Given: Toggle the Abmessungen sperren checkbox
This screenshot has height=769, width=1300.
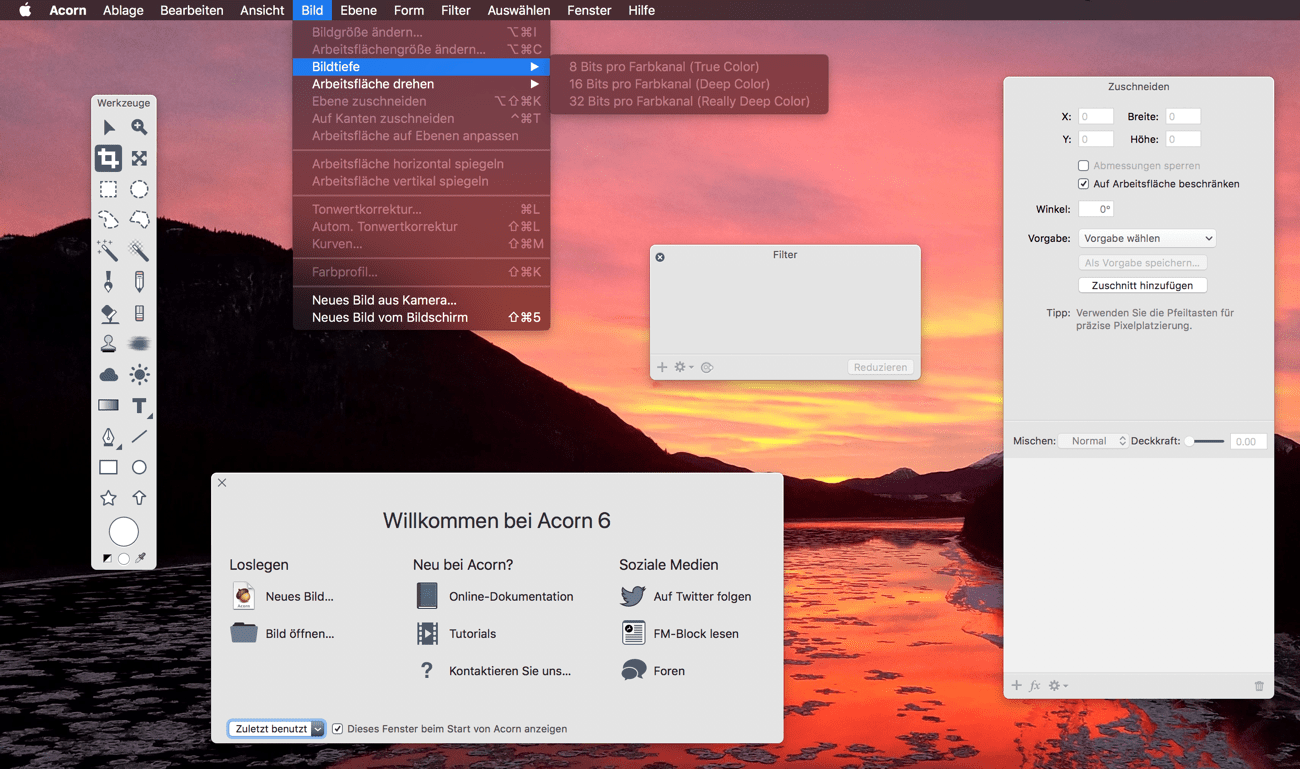Looking at the screenshot, I should tap(1083, 166).
